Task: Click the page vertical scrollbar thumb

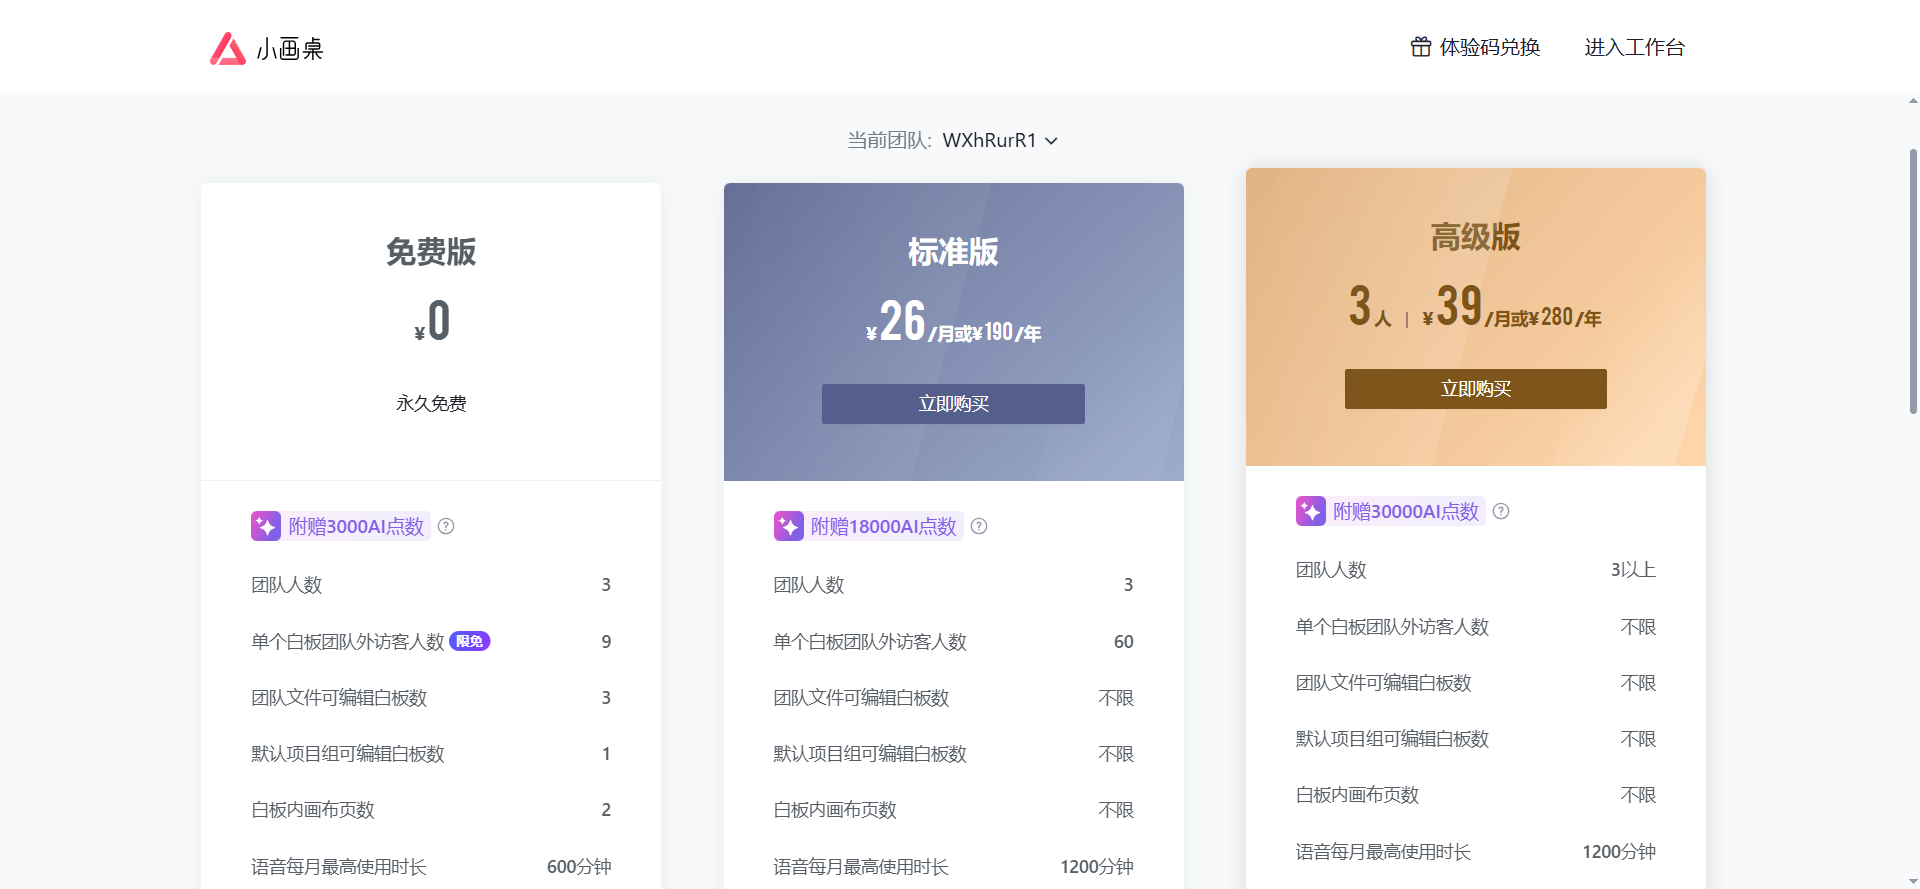Action: point(1913,280)
